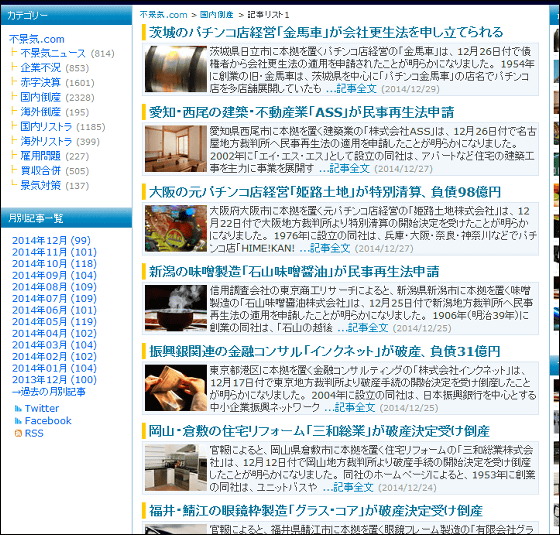Click the 金馬車 article thumbnail image
Image resolution: width=560 pixels, height=535 pixels.
click(x=176, y=69)
